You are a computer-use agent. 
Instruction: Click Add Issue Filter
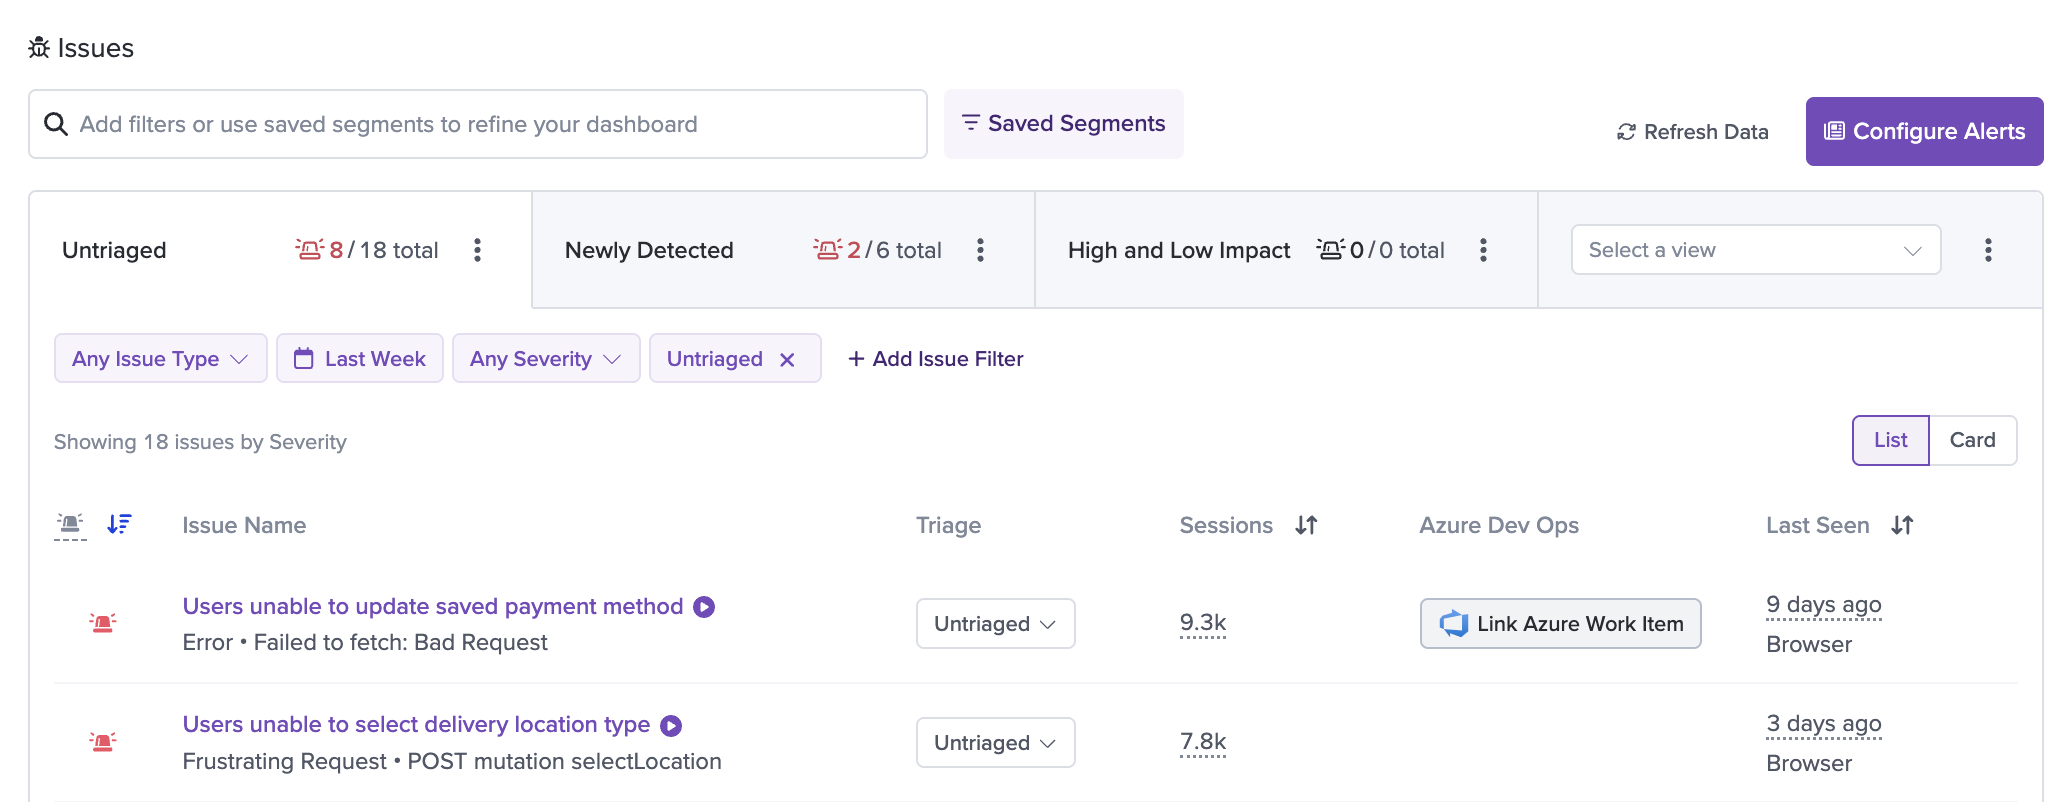coord(936,359)
